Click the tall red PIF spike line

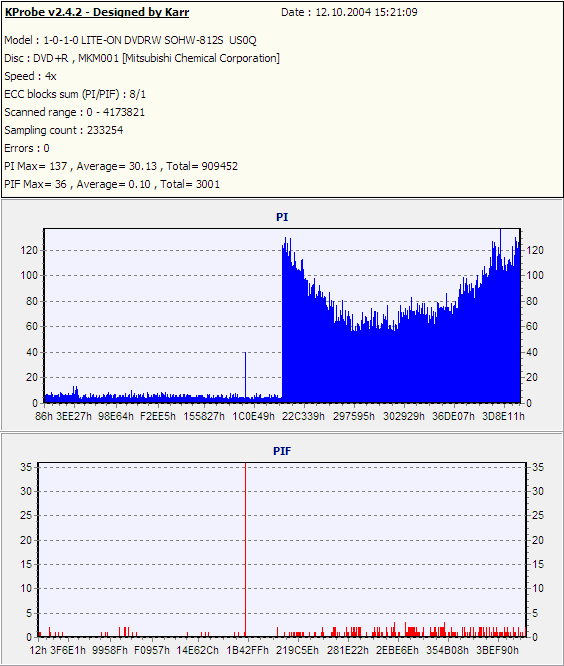pyautogui.click(x=245, y=550)
